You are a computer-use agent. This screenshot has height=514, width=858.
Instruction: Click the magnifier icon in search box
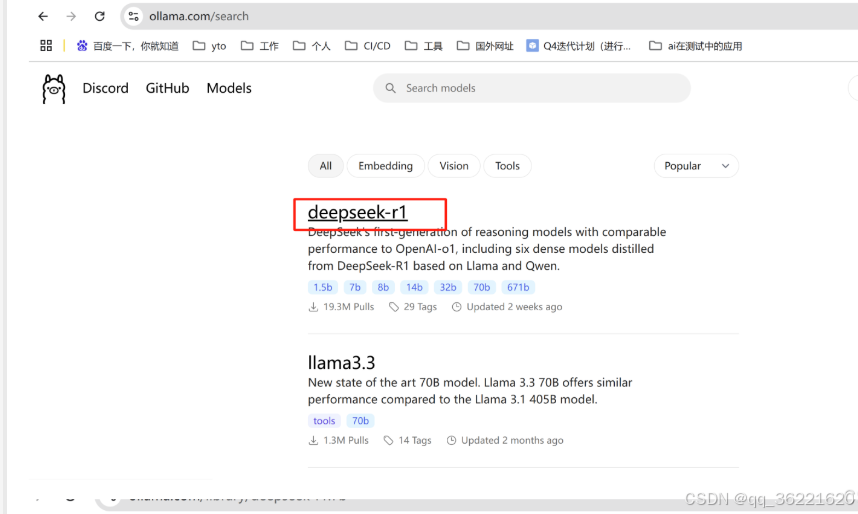pyautogui.click(x=390, y=88)
